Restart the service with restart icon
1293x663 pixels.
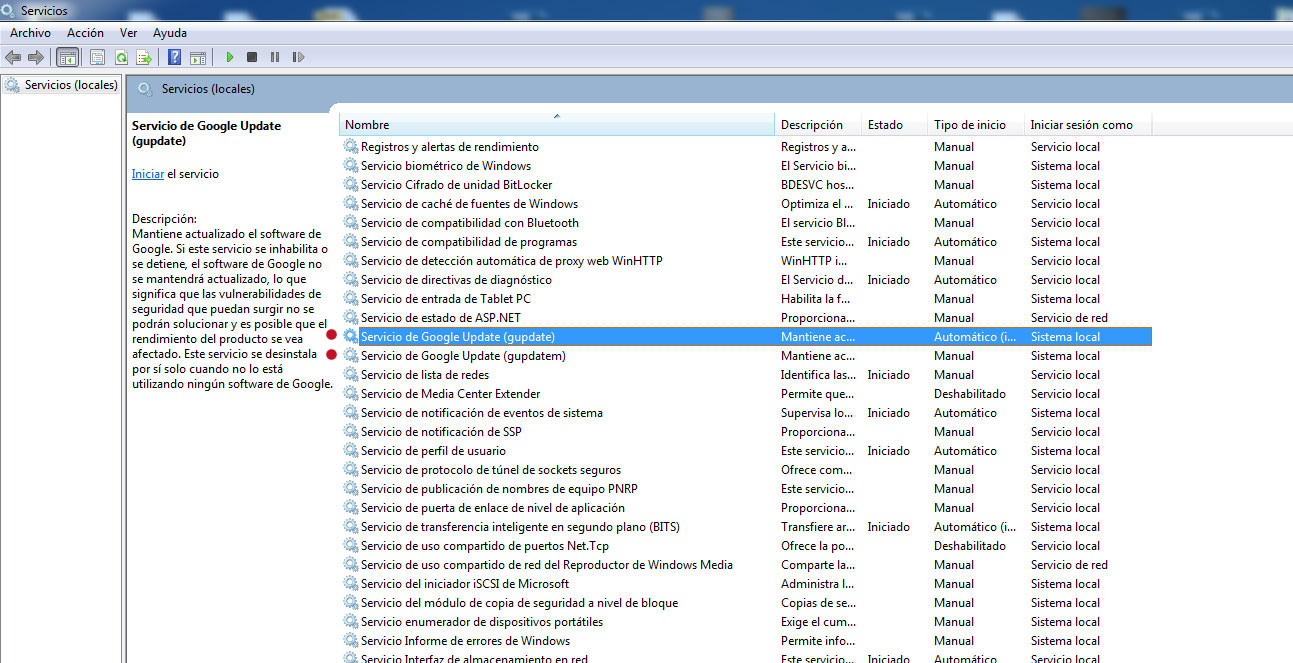(298, 58)
